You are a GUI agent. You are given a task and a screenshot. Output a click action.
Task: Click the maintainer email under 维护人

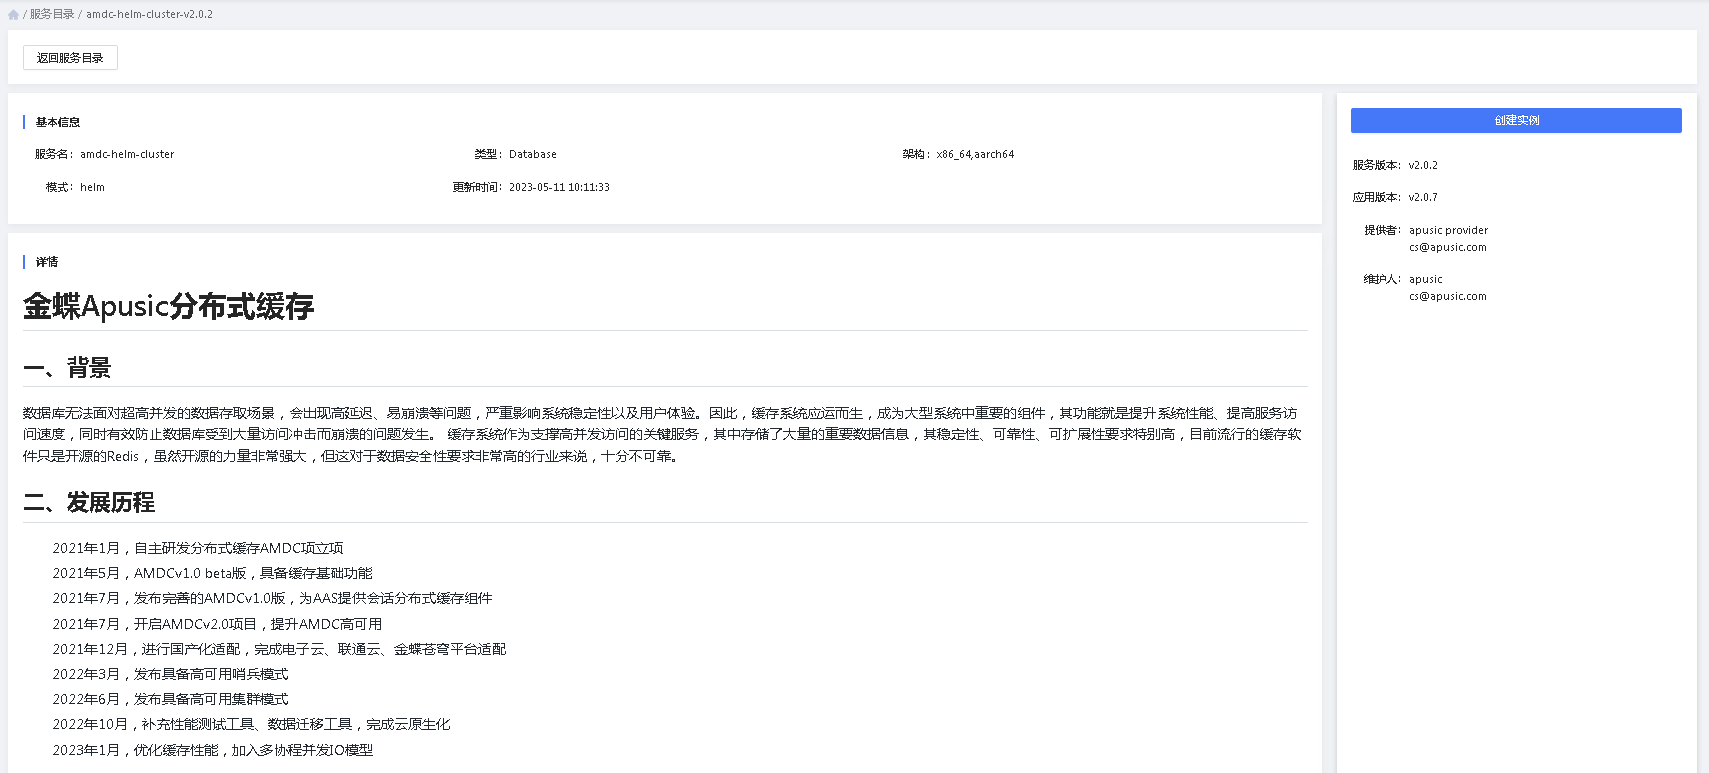click(x=1447, y=297)
